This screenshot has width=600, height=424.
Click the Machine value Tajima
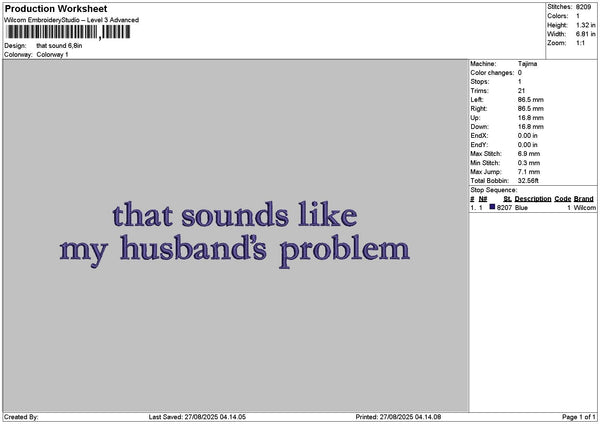[527, 64]
